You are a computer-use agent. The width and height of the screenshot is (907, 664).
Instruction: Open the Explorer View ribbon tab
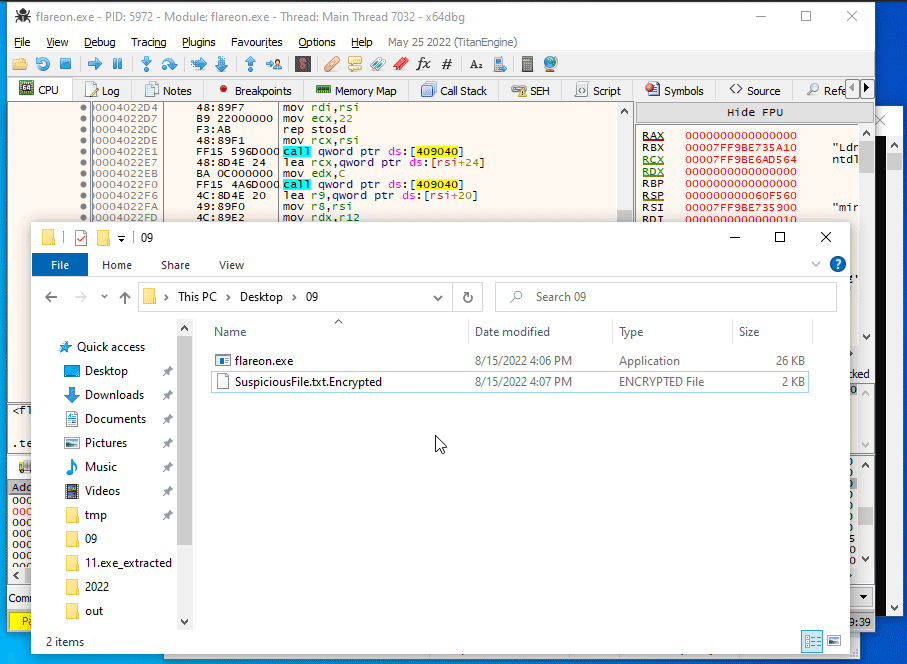[231, 265]
